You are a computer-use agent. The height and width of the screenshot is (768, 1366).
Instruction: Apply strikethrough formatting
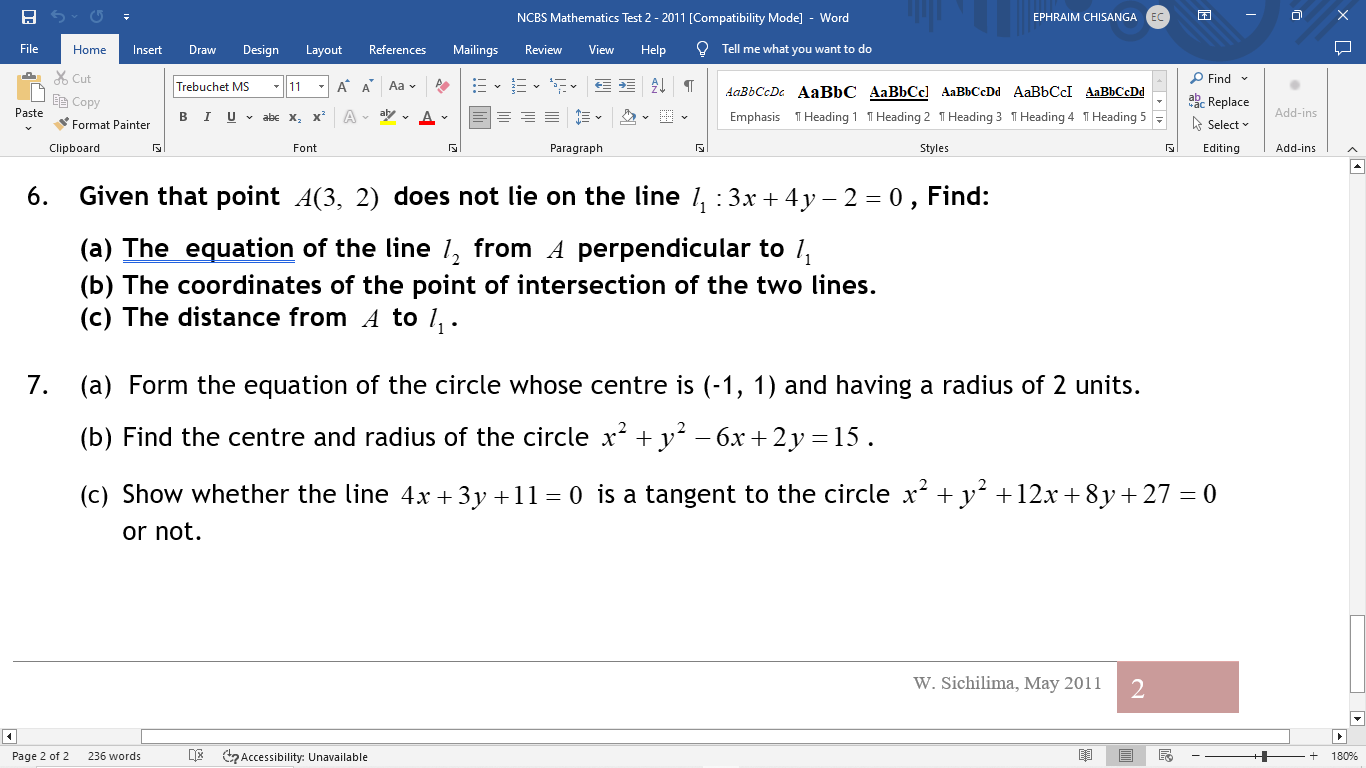coord(270,117)
